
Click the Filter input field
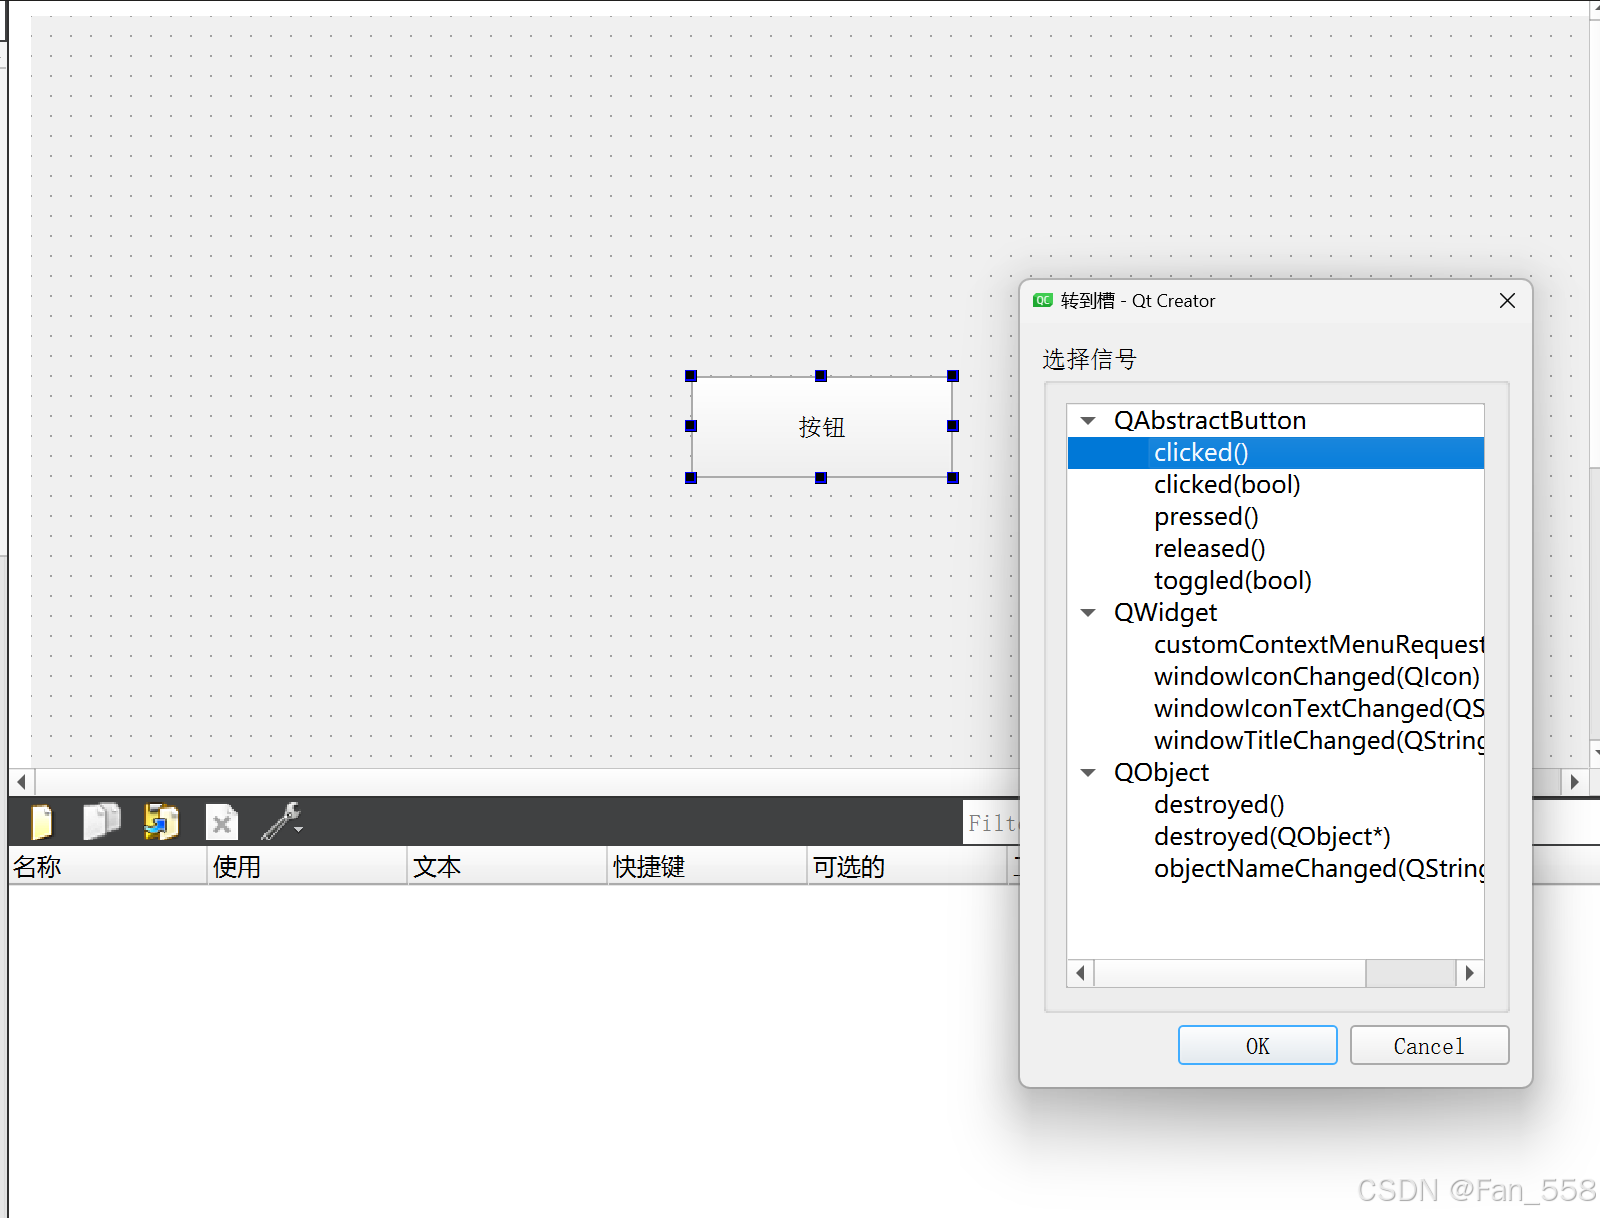coord(991,822)
